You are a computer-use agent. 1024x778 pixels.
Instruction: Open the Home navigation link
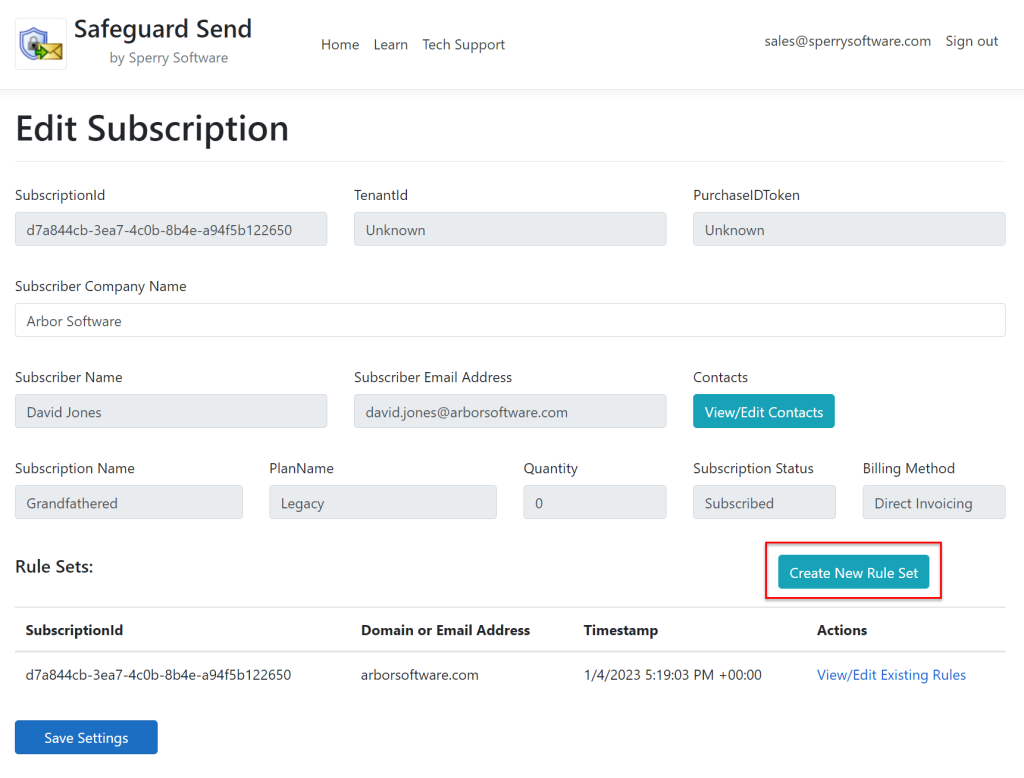340,44
